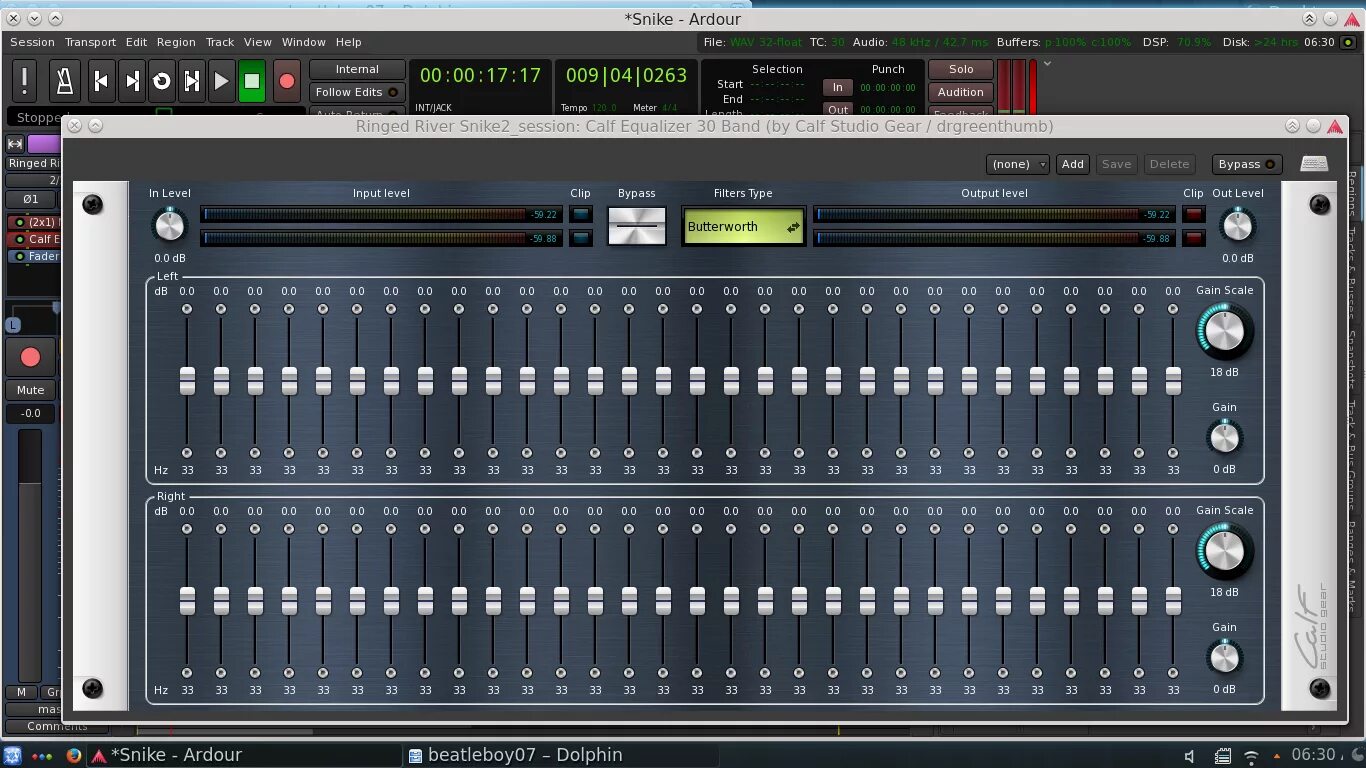Click the Right channel Gain knob
Image resolution: width=1366 pixels, height=768 pixels.
1224,658
